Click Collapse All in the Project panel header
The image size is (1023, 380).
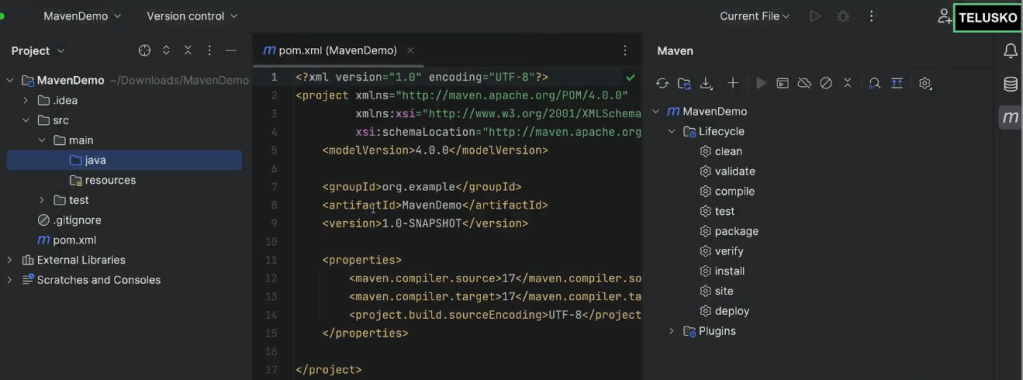click(188, 50)
